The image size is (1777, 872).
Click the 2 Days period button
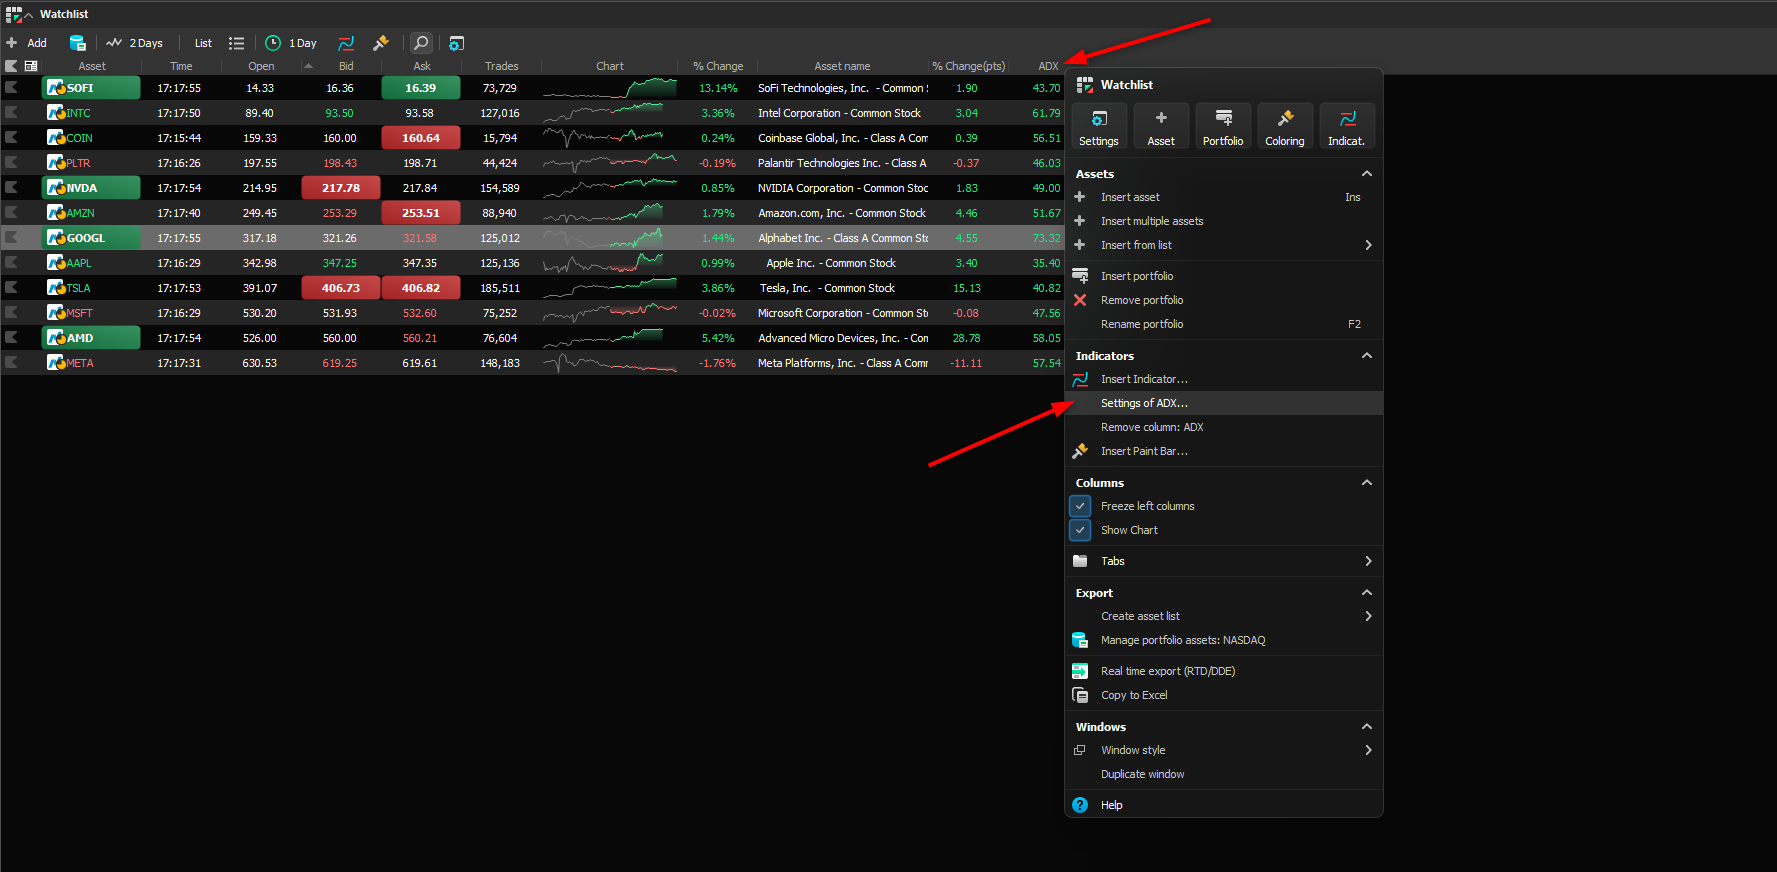click(x=135, y=43)
